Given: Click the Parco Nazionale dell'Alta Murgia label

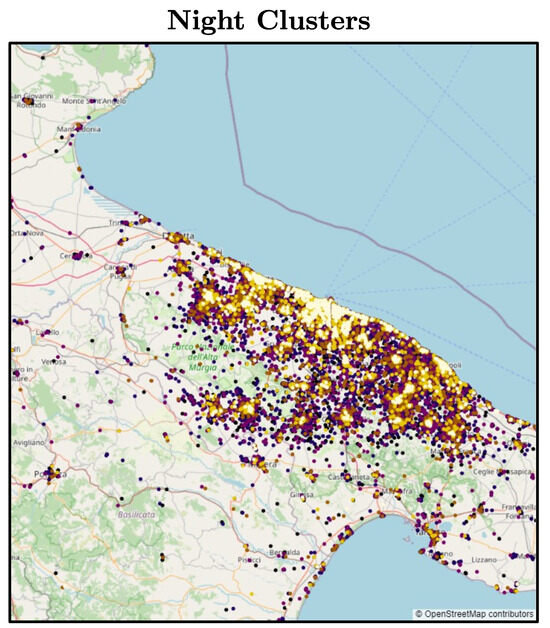Looking at the screenshot, I should [x=203, y=357].
